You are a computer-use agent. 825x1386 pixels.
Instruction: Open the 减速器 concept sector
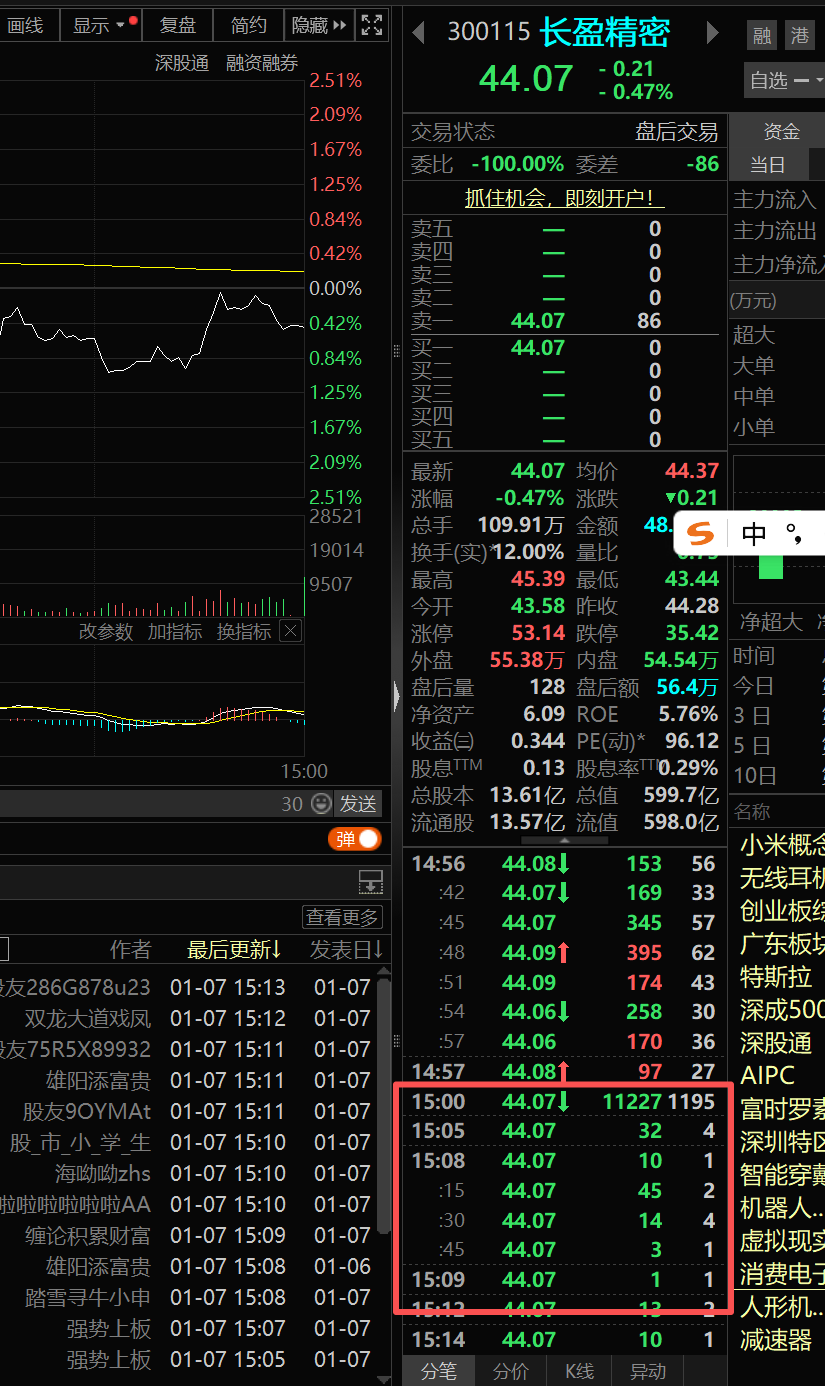click(776, 1339)
